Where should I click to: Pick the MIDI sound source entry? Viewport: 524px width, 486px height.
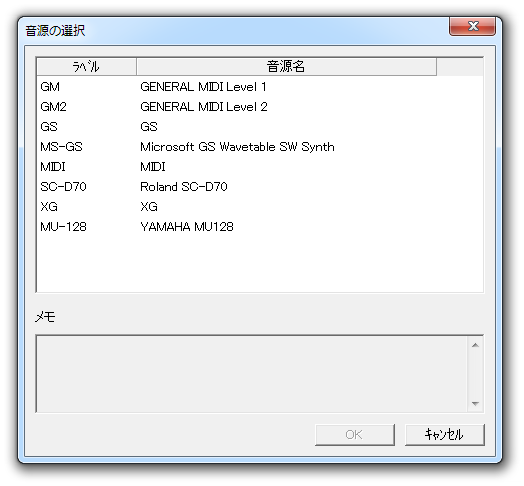coord(259,166)
